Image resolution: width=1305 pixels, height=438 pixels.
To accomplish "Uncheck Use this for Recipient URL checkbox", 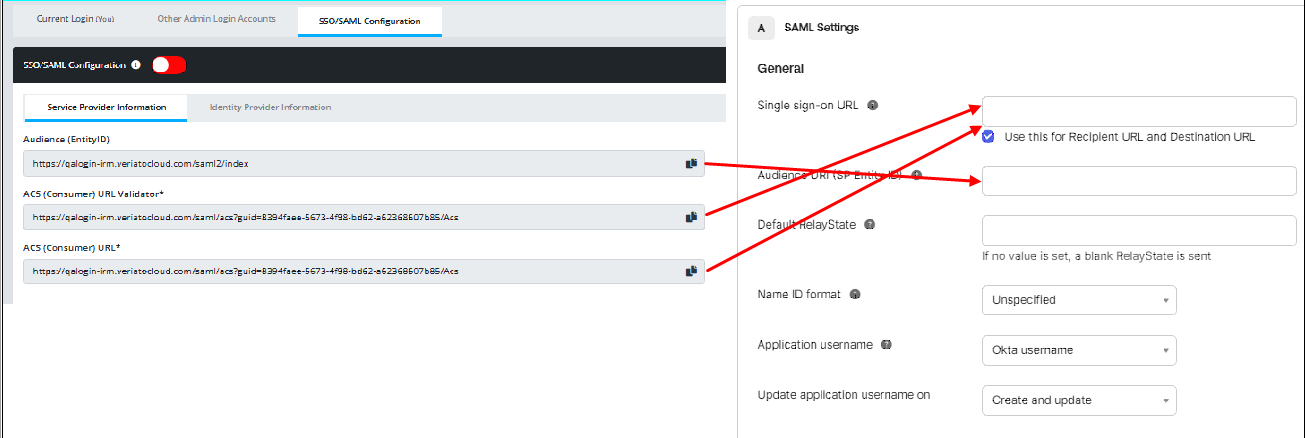I will click(x=988, y=137).
